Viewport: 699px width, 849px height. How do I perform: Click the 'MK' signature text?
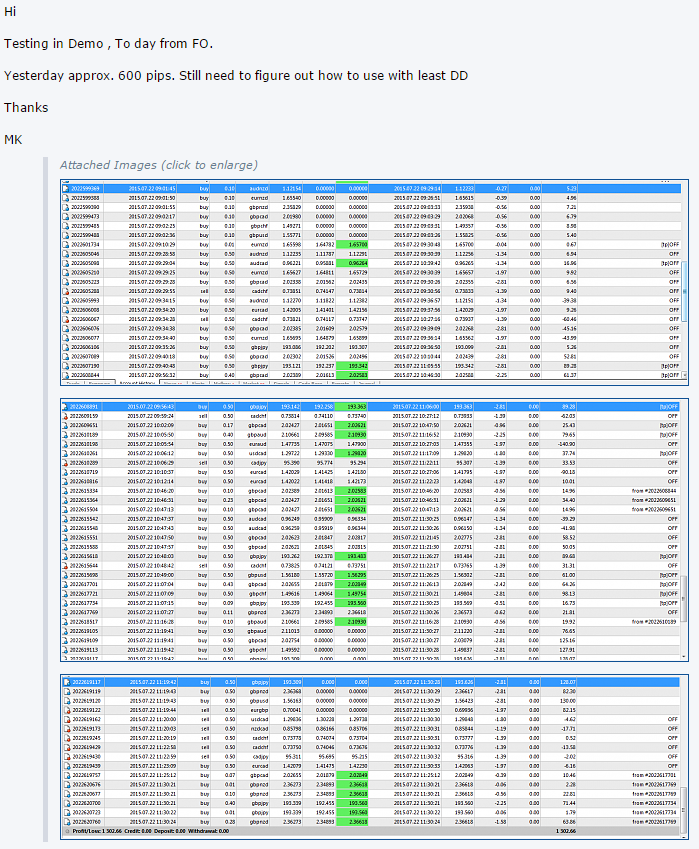coord(13,140)
